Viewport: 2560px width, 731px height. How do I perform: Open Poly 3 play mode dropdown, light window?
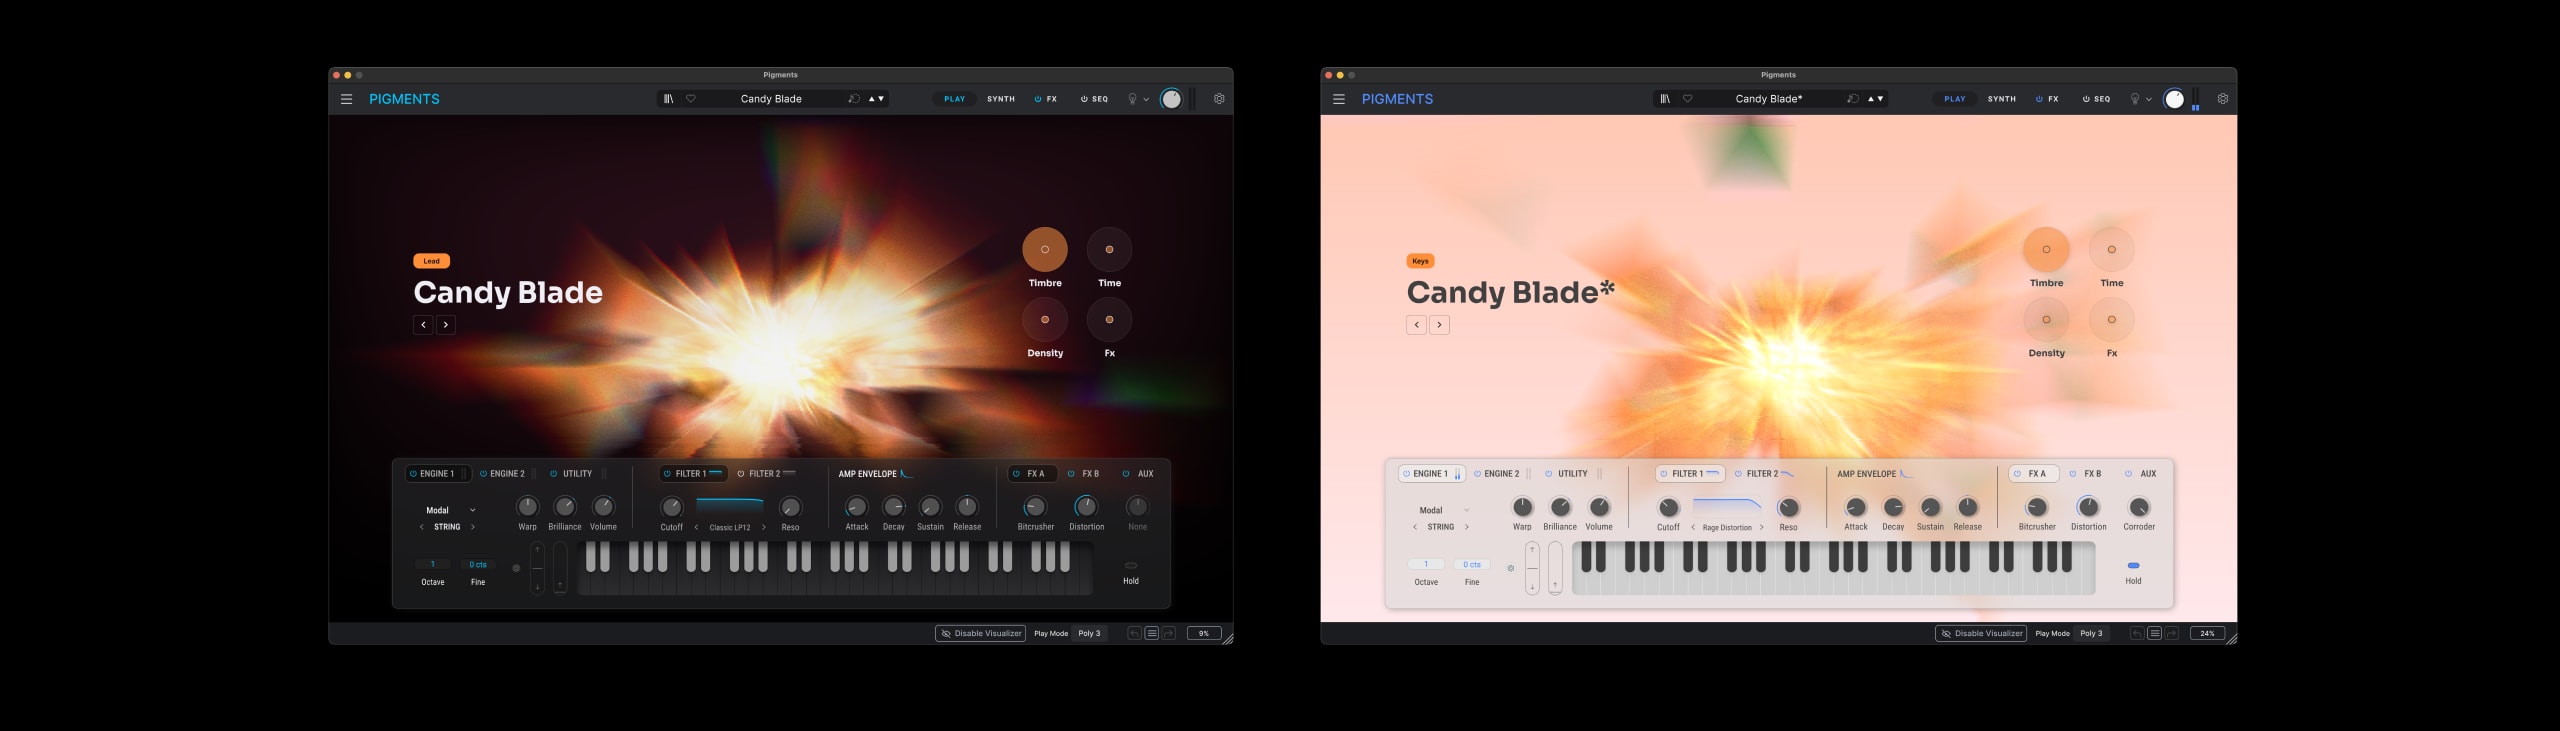2091,633
